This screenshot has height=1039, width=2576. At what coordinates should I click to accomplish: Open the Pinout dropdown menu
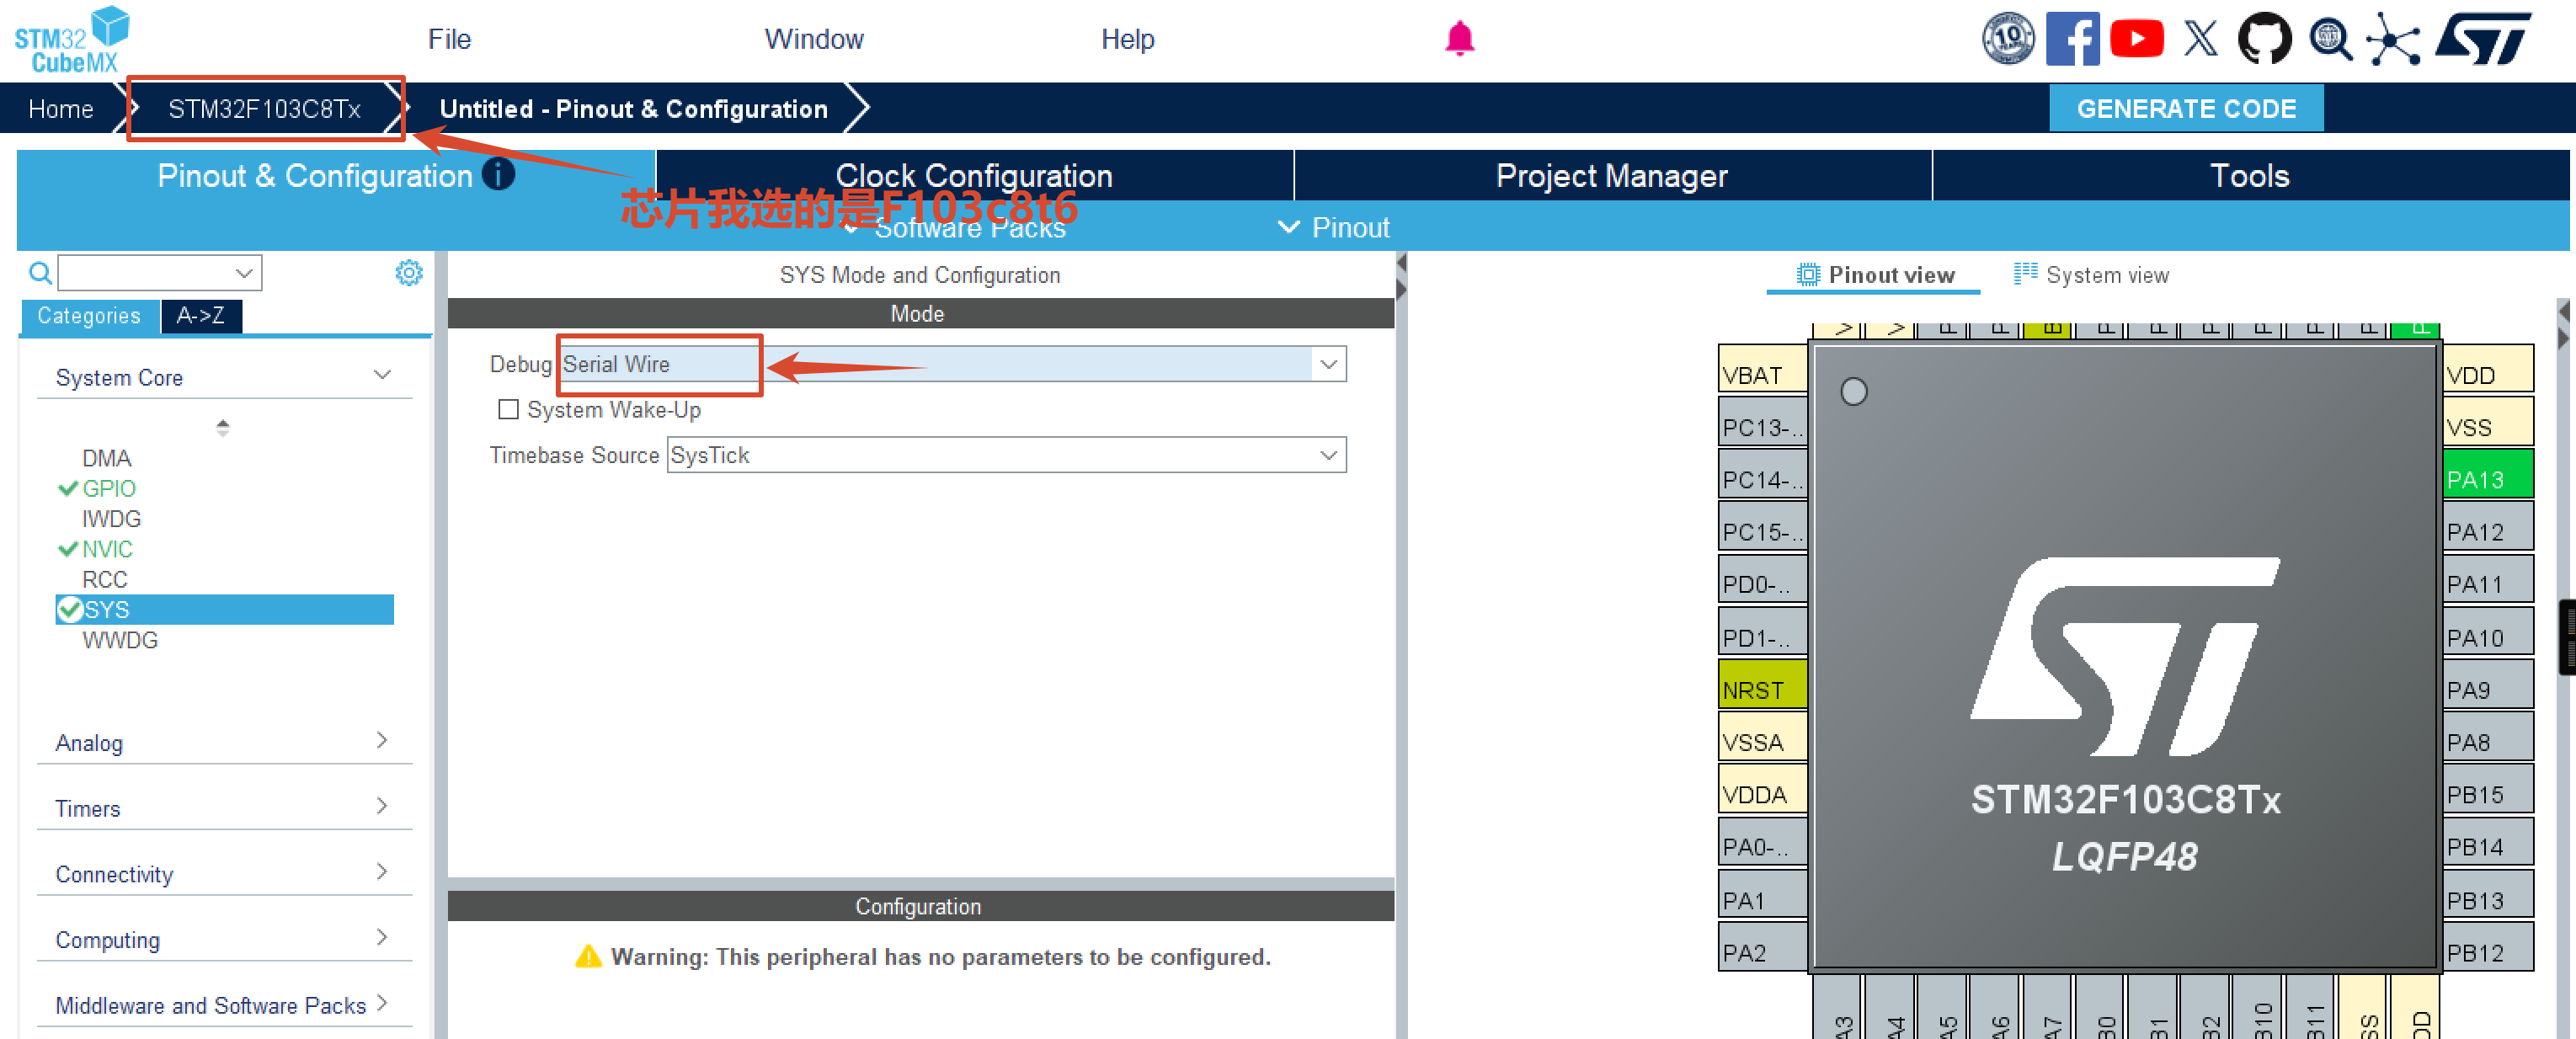(1334, 228)
